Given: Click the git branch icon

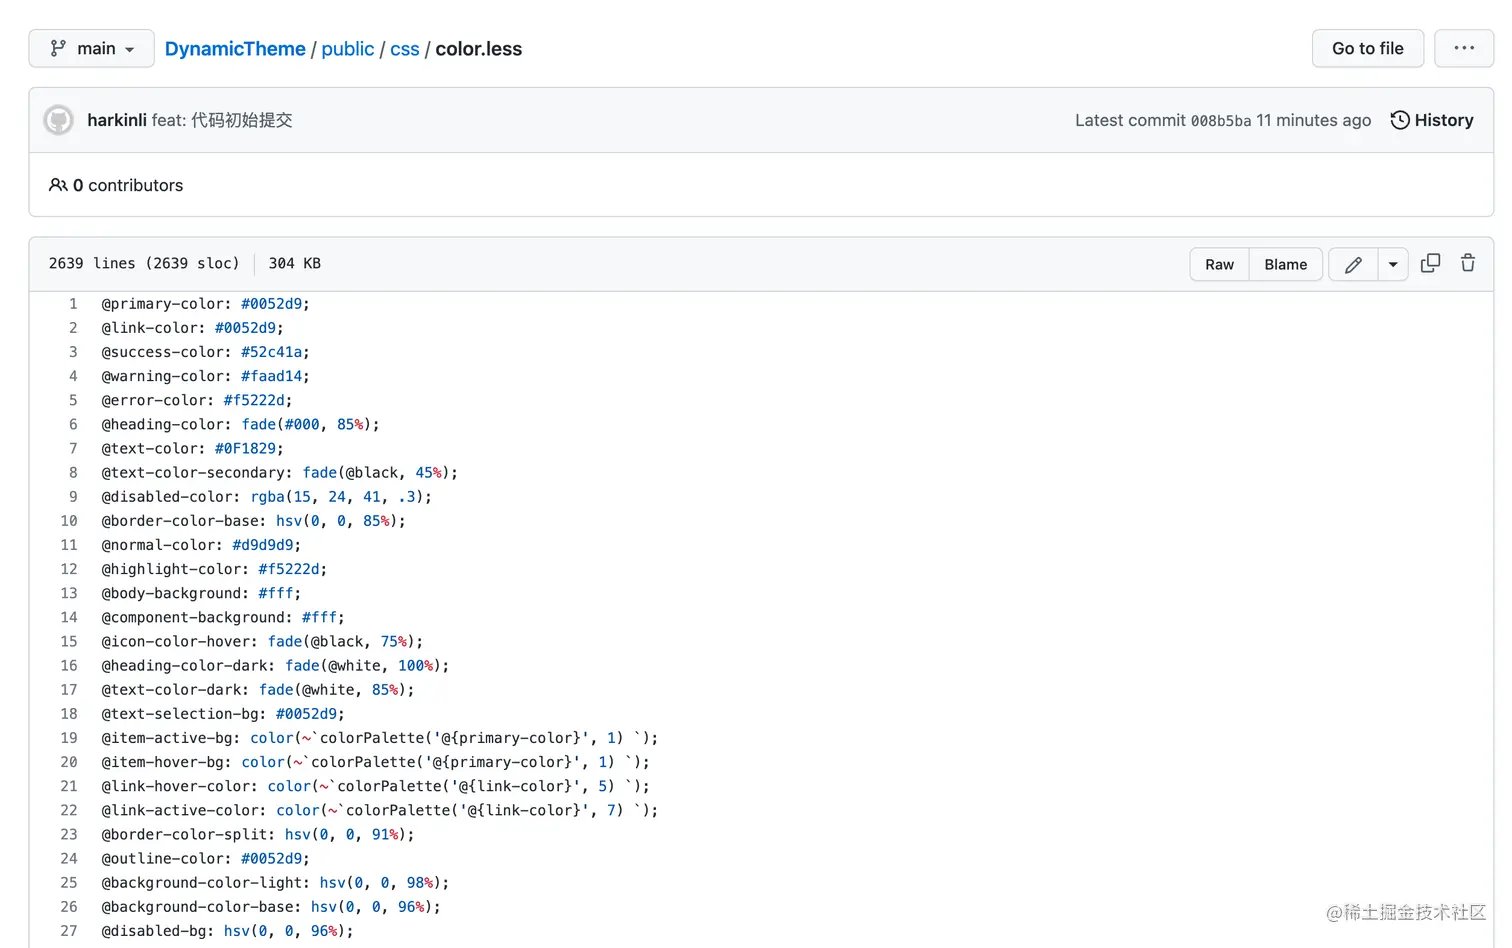Looking at the screenshot, I should coord(58,48).
